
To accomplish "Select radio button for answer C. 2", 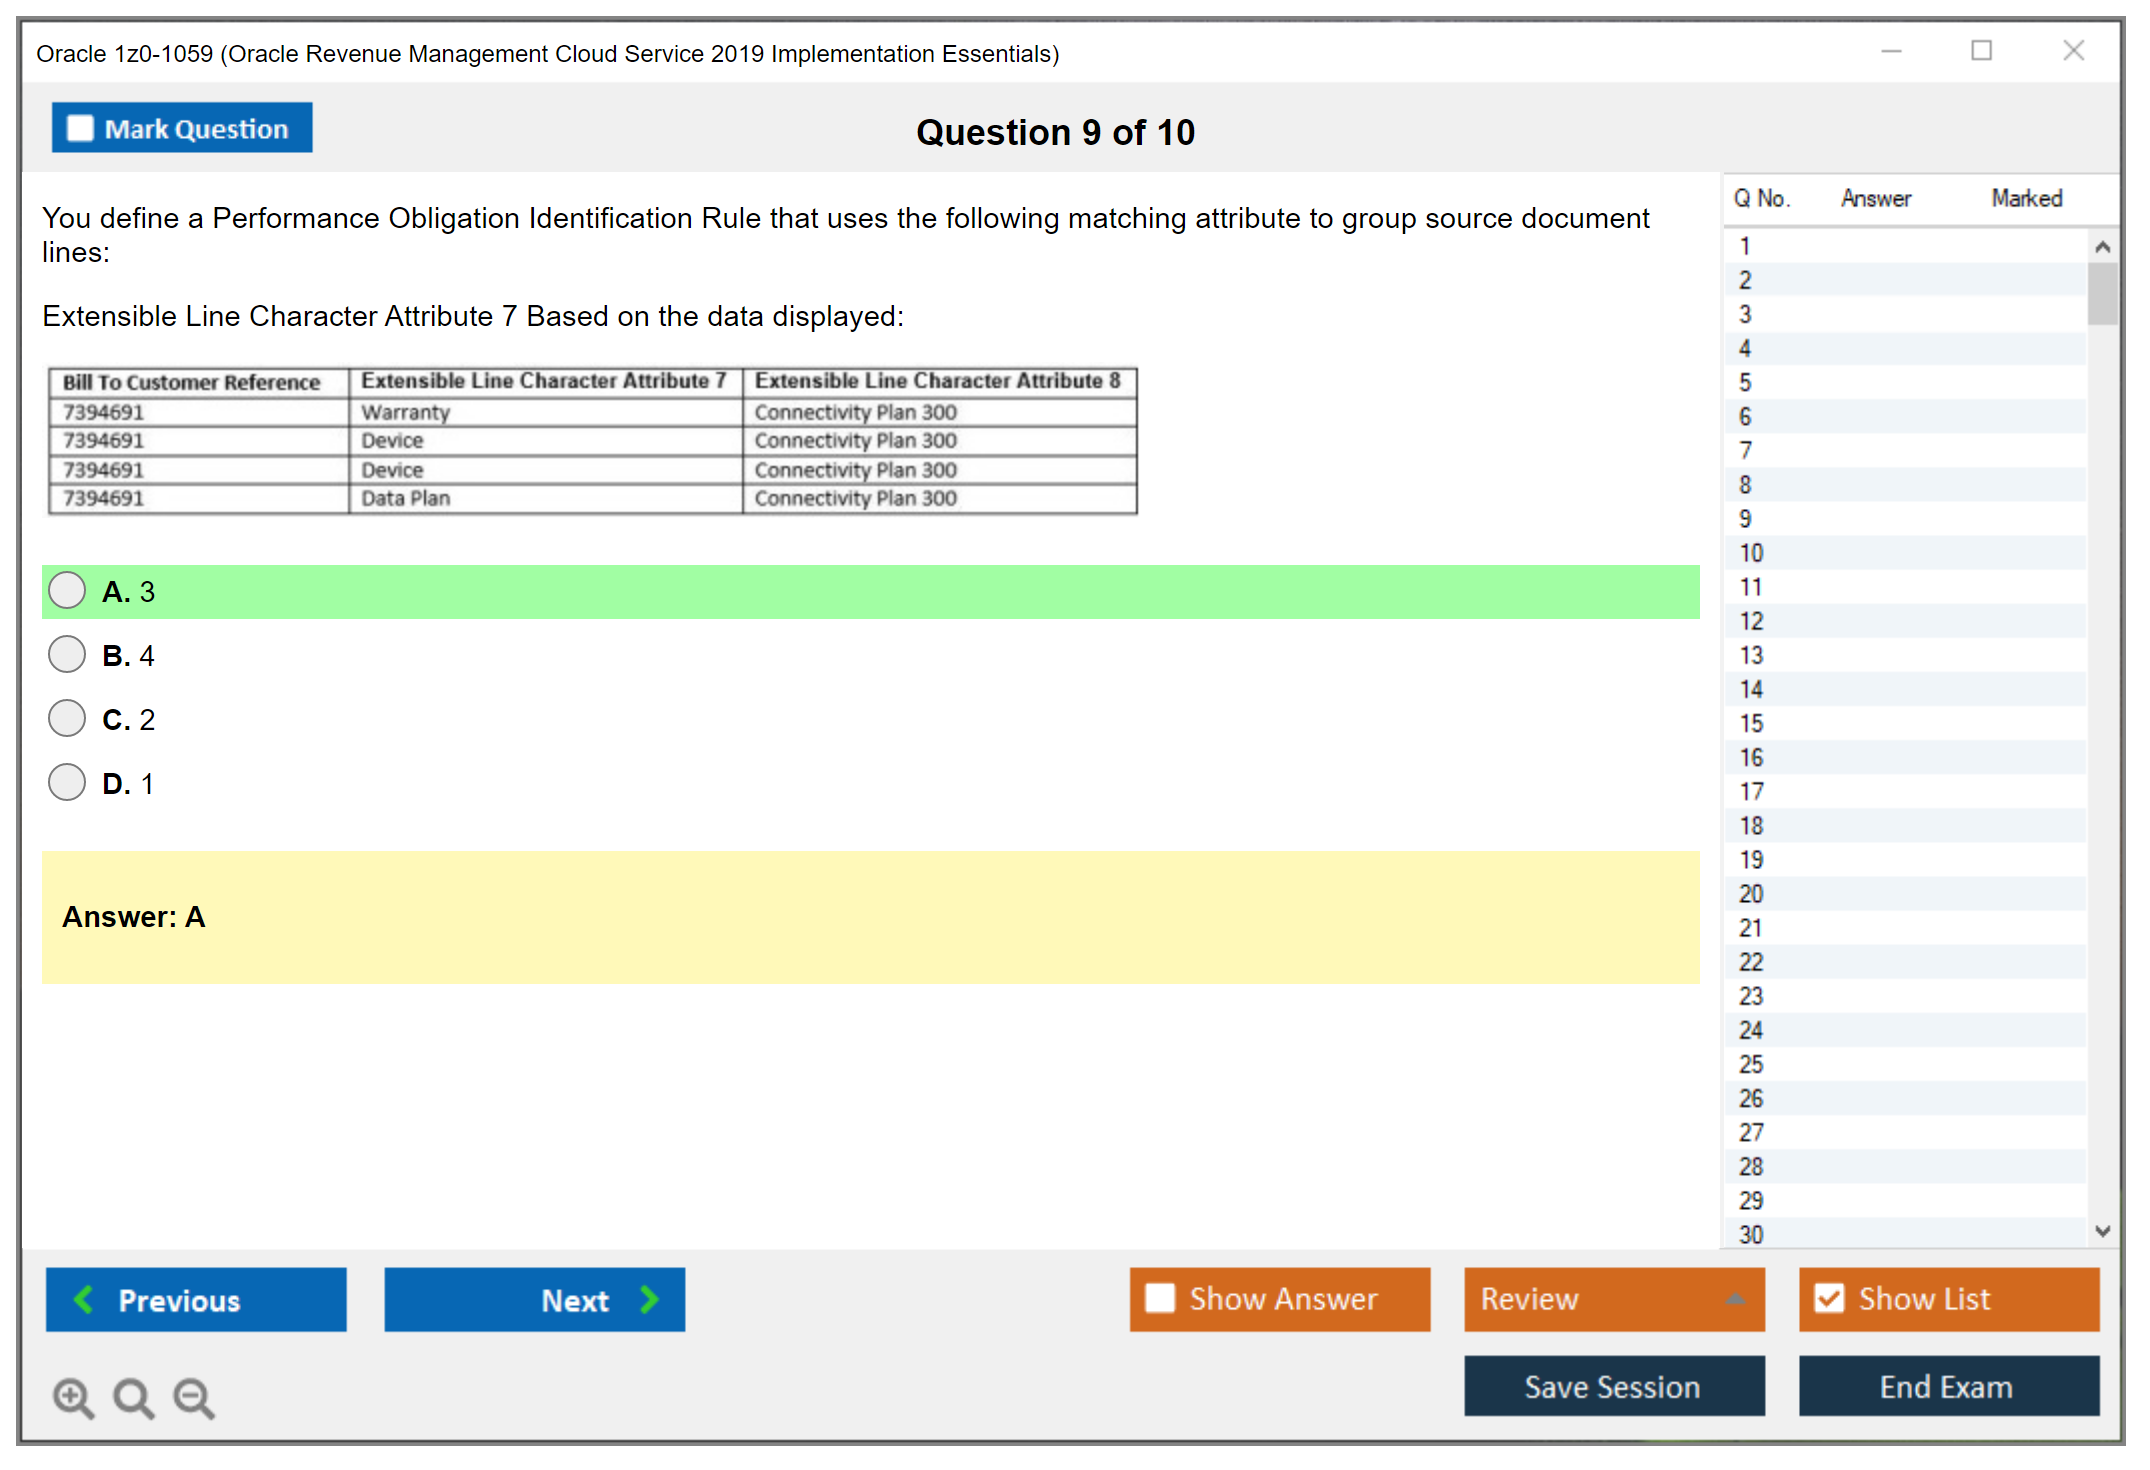I will pos(66,718).
